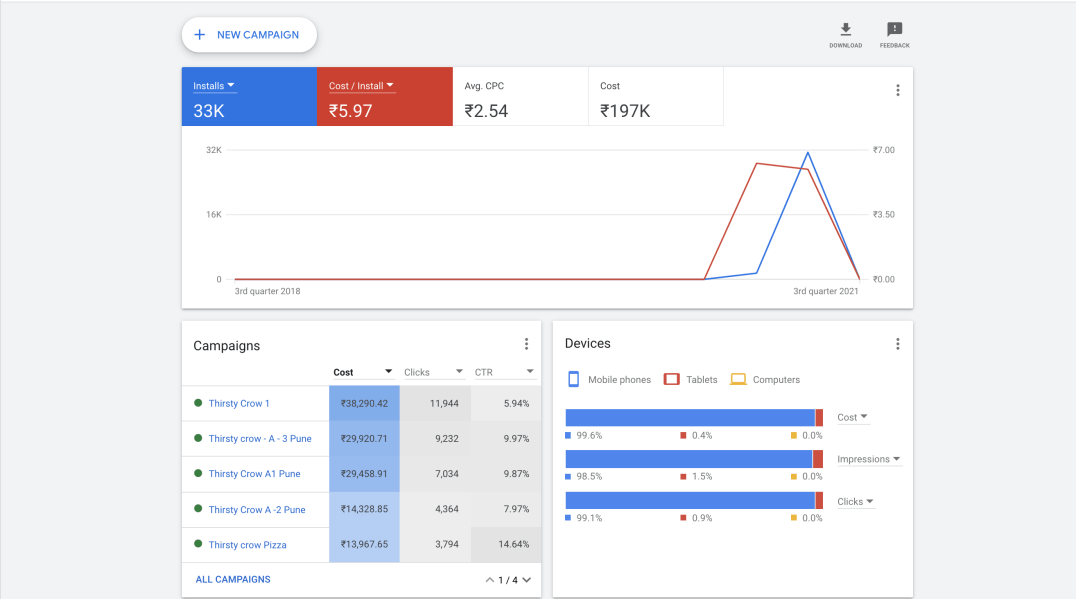This screenshot has height=599, width=1076.
Task: Select the ₹197K Cost metric tile
Action: [655, 97]
